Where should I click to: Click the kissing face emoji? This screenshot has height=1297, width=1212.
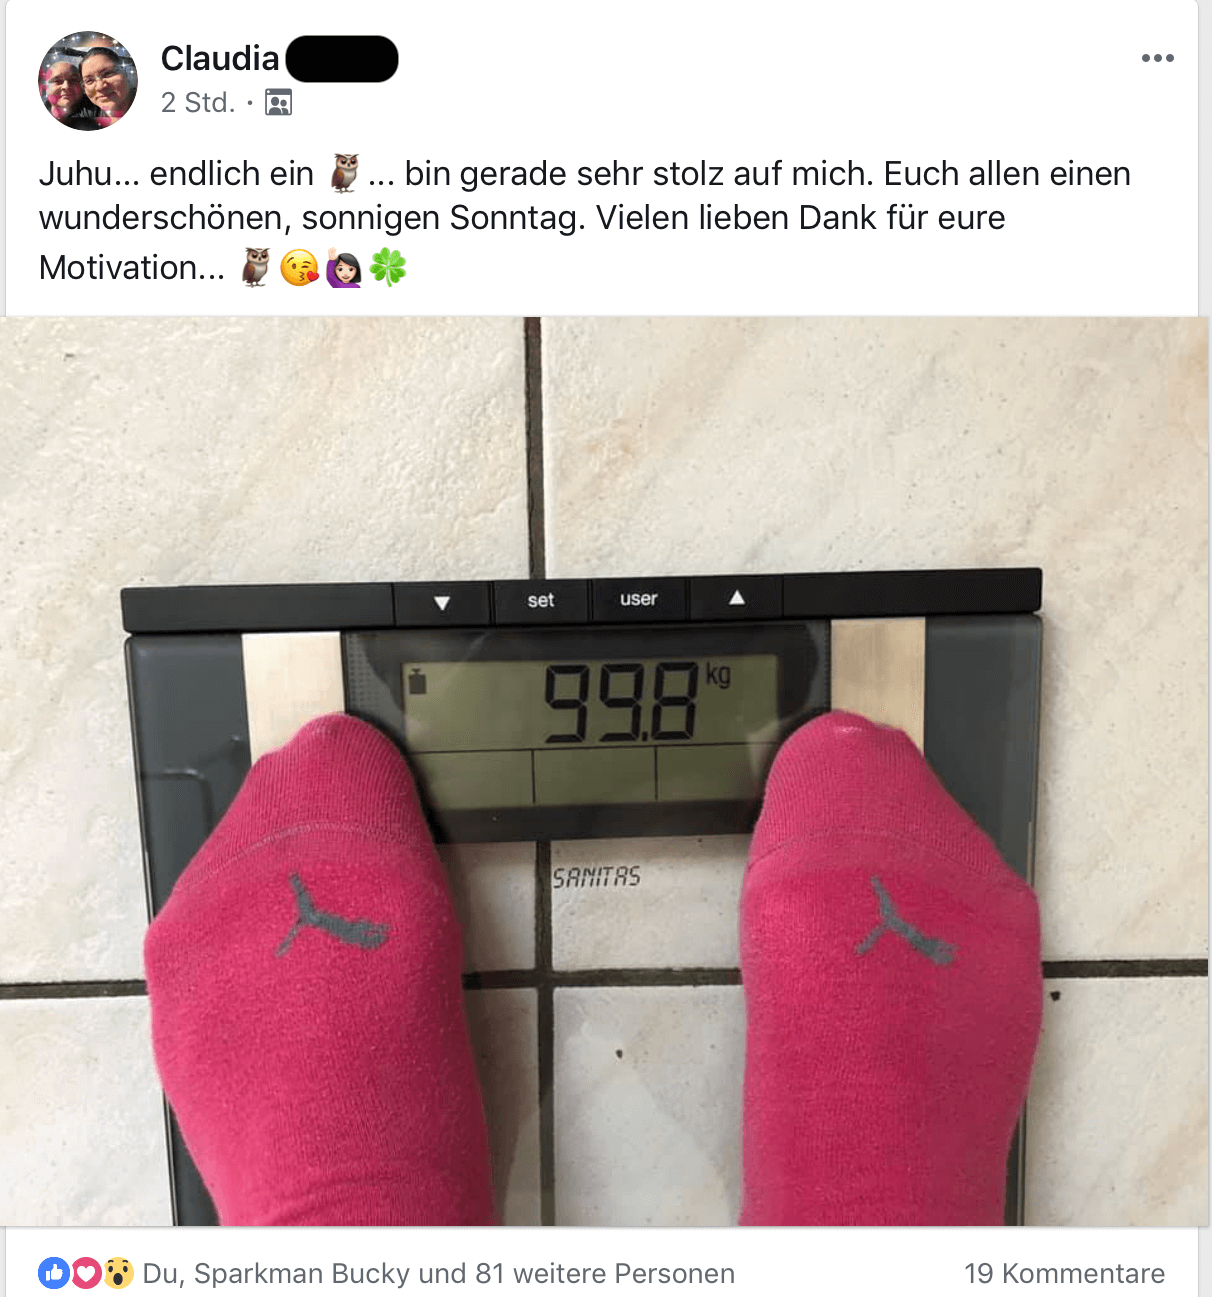coord(299,268)
